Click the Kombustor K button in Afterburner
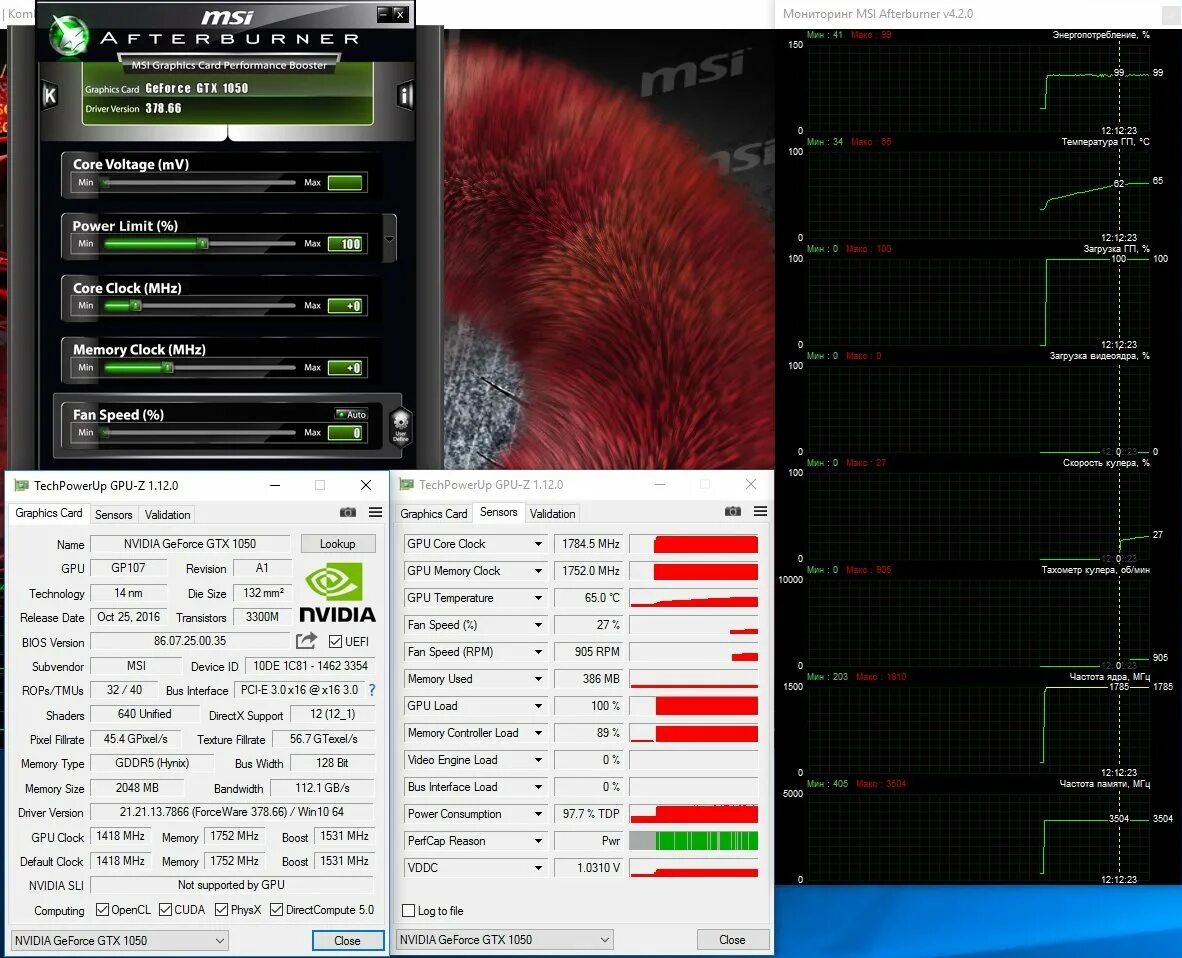The width and height of the screenshot is (1182, 958). click(x=50, y=96)
